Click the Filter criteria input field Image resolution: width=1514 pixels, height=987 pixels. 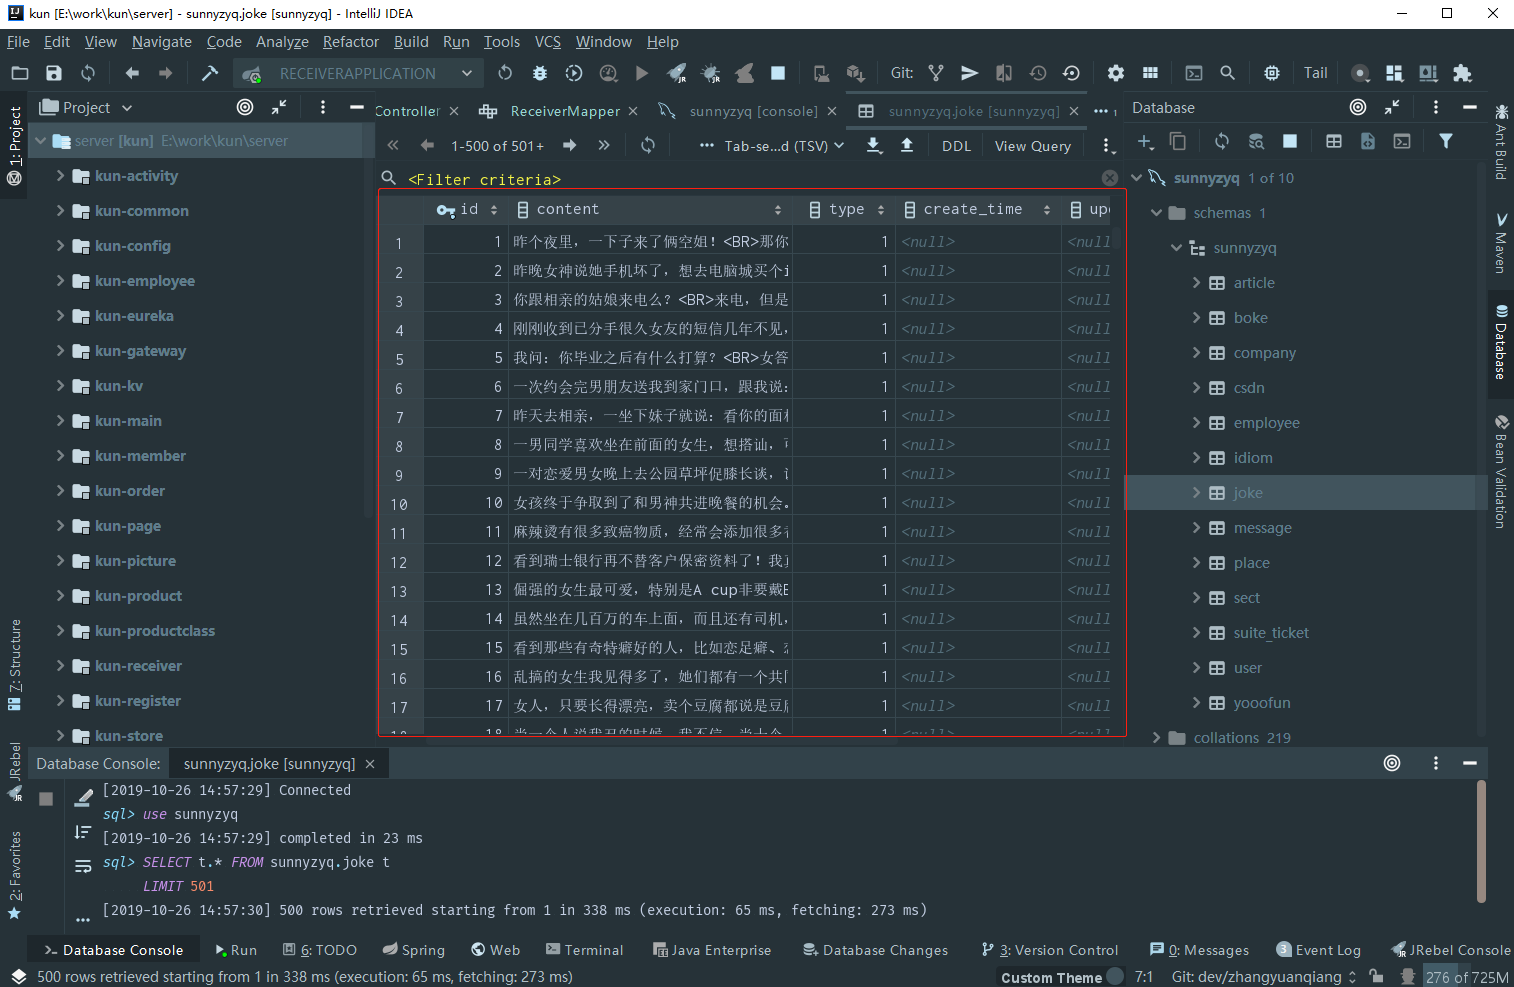[750, 179]
